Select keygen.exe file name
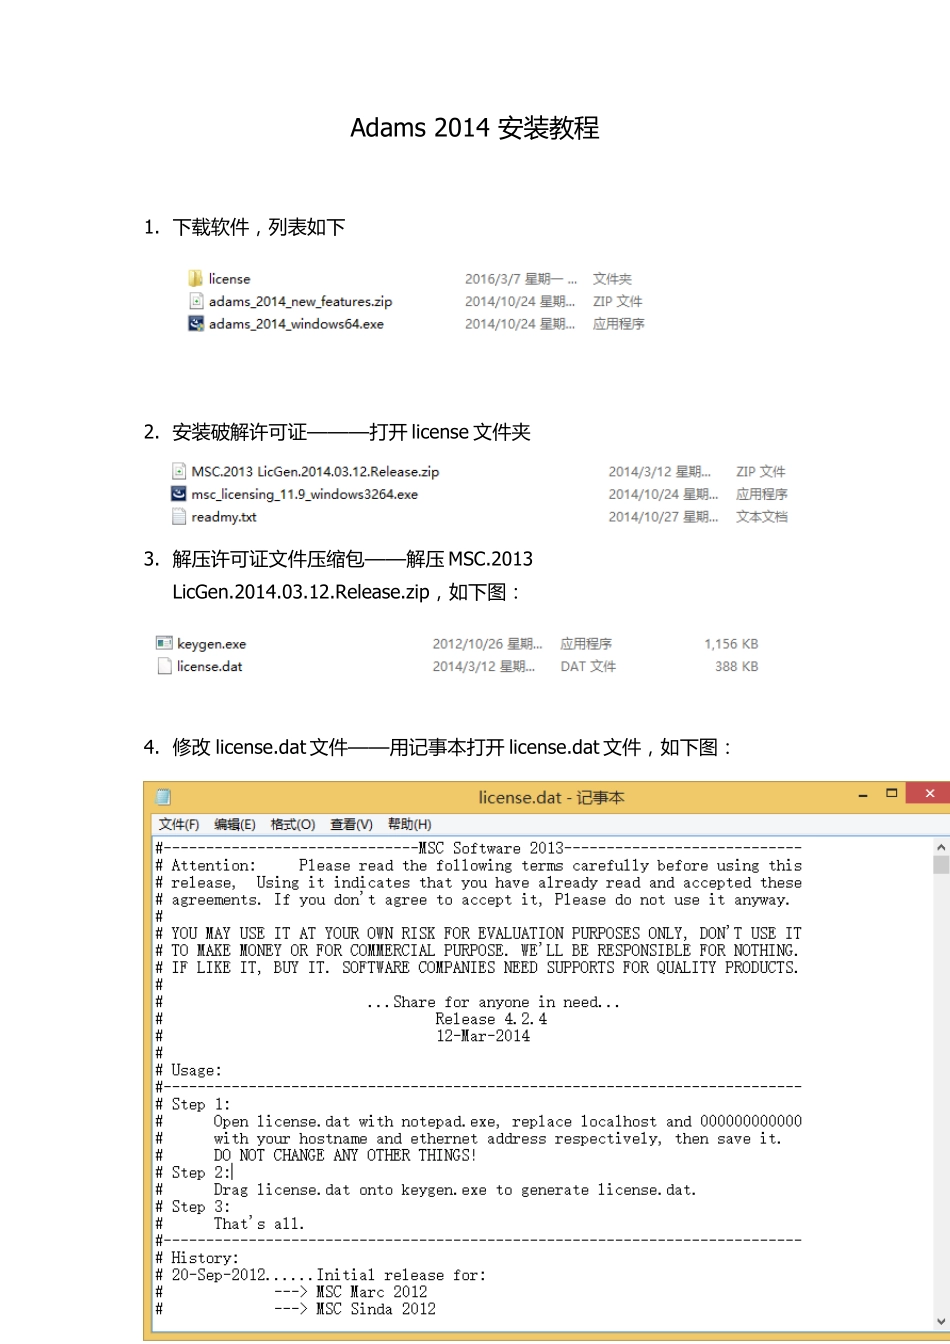Screen dimensions: 950x1344 211,644
